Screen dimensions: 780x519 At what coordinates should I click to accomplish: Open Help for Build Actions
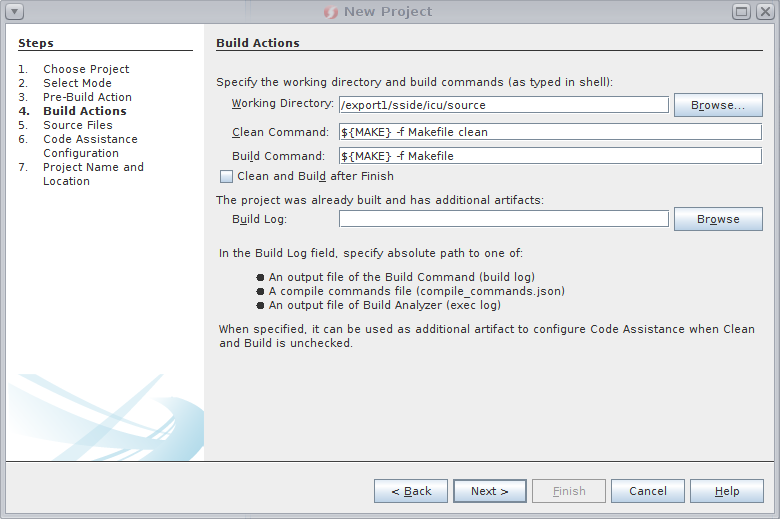(x=727, y=491)
